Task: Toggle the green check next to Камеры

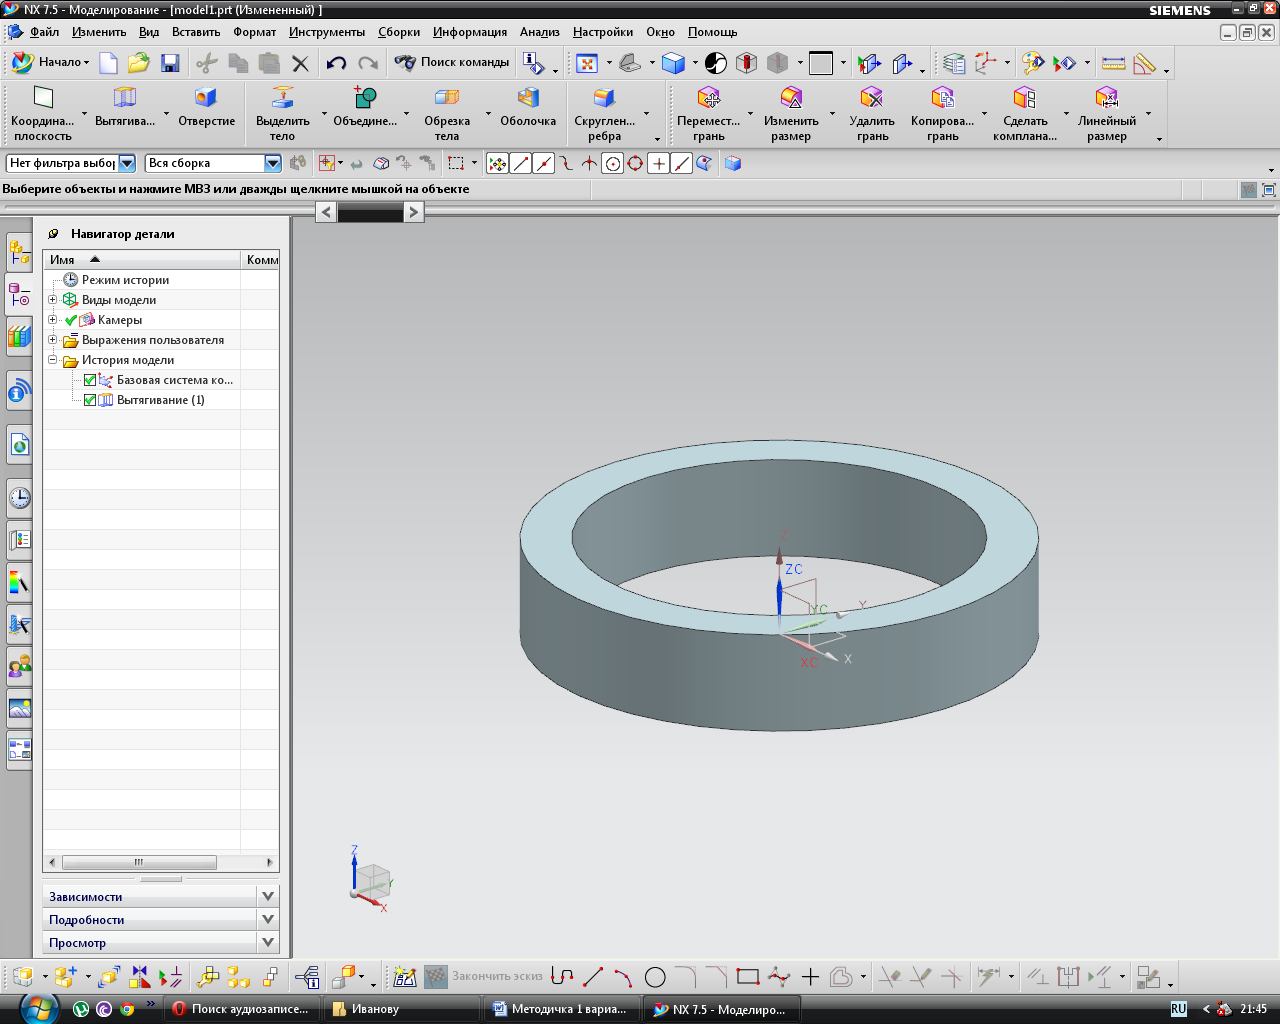Action: [x=71, y=320]
